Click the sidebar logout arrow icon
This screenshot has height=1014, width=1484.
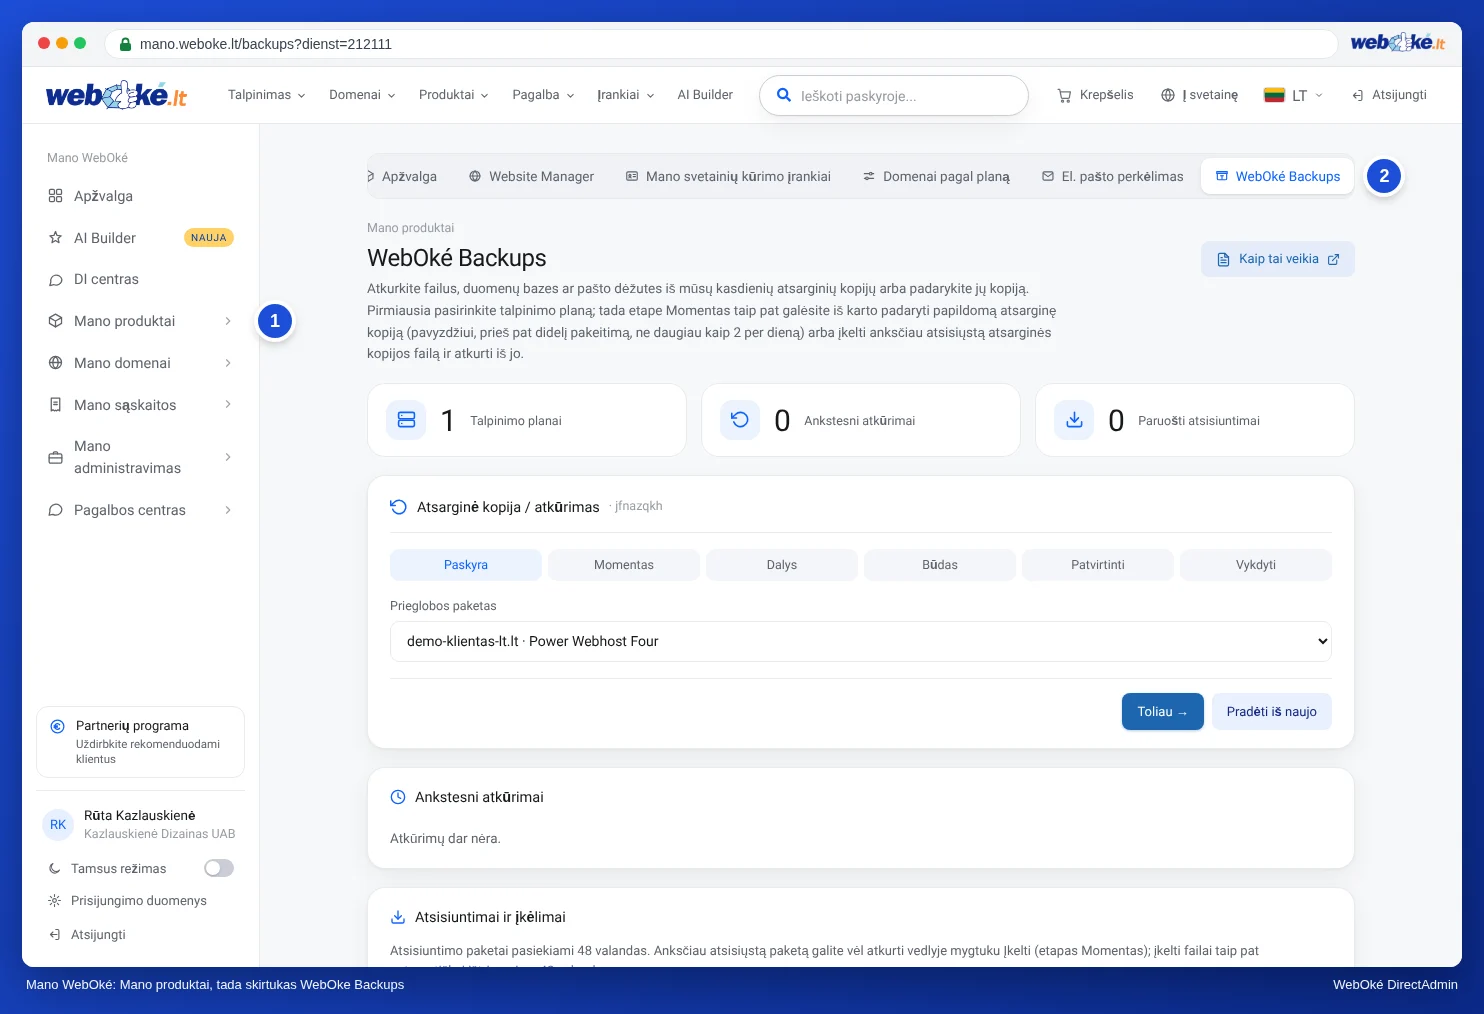point(55,935)
